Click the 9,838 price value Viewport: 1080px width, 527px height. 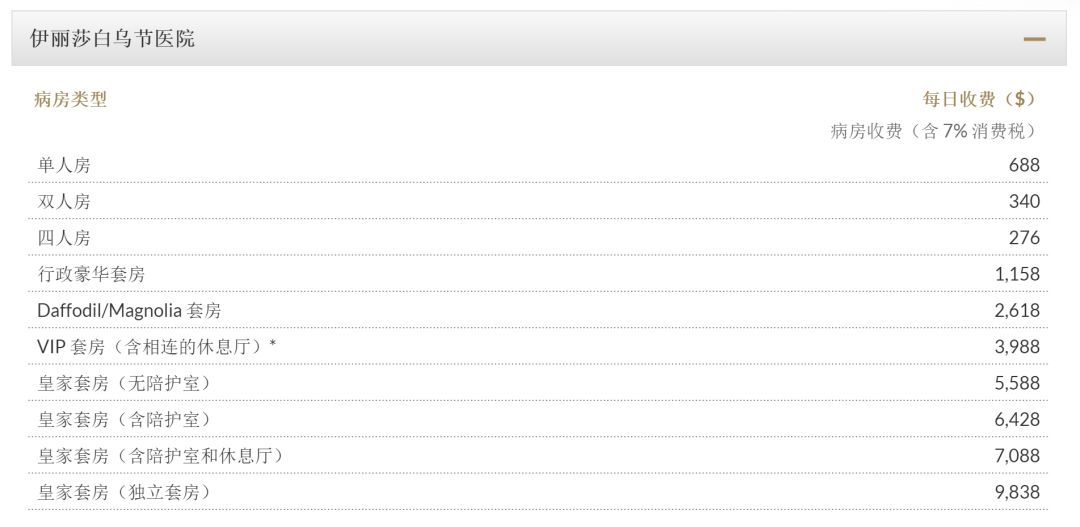point(1017,492)
